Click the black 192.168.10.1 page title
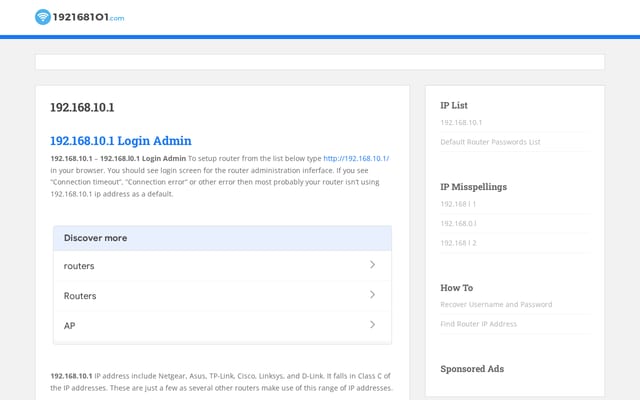The image size is (640, 400). point(82,107)
